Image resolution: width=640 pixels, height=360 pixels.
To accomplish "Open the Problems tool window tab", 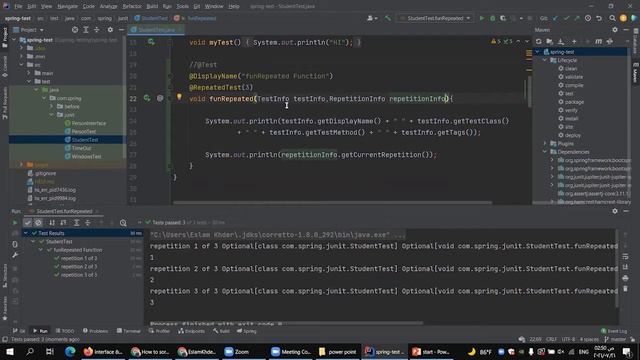I will tap(95, 331).
